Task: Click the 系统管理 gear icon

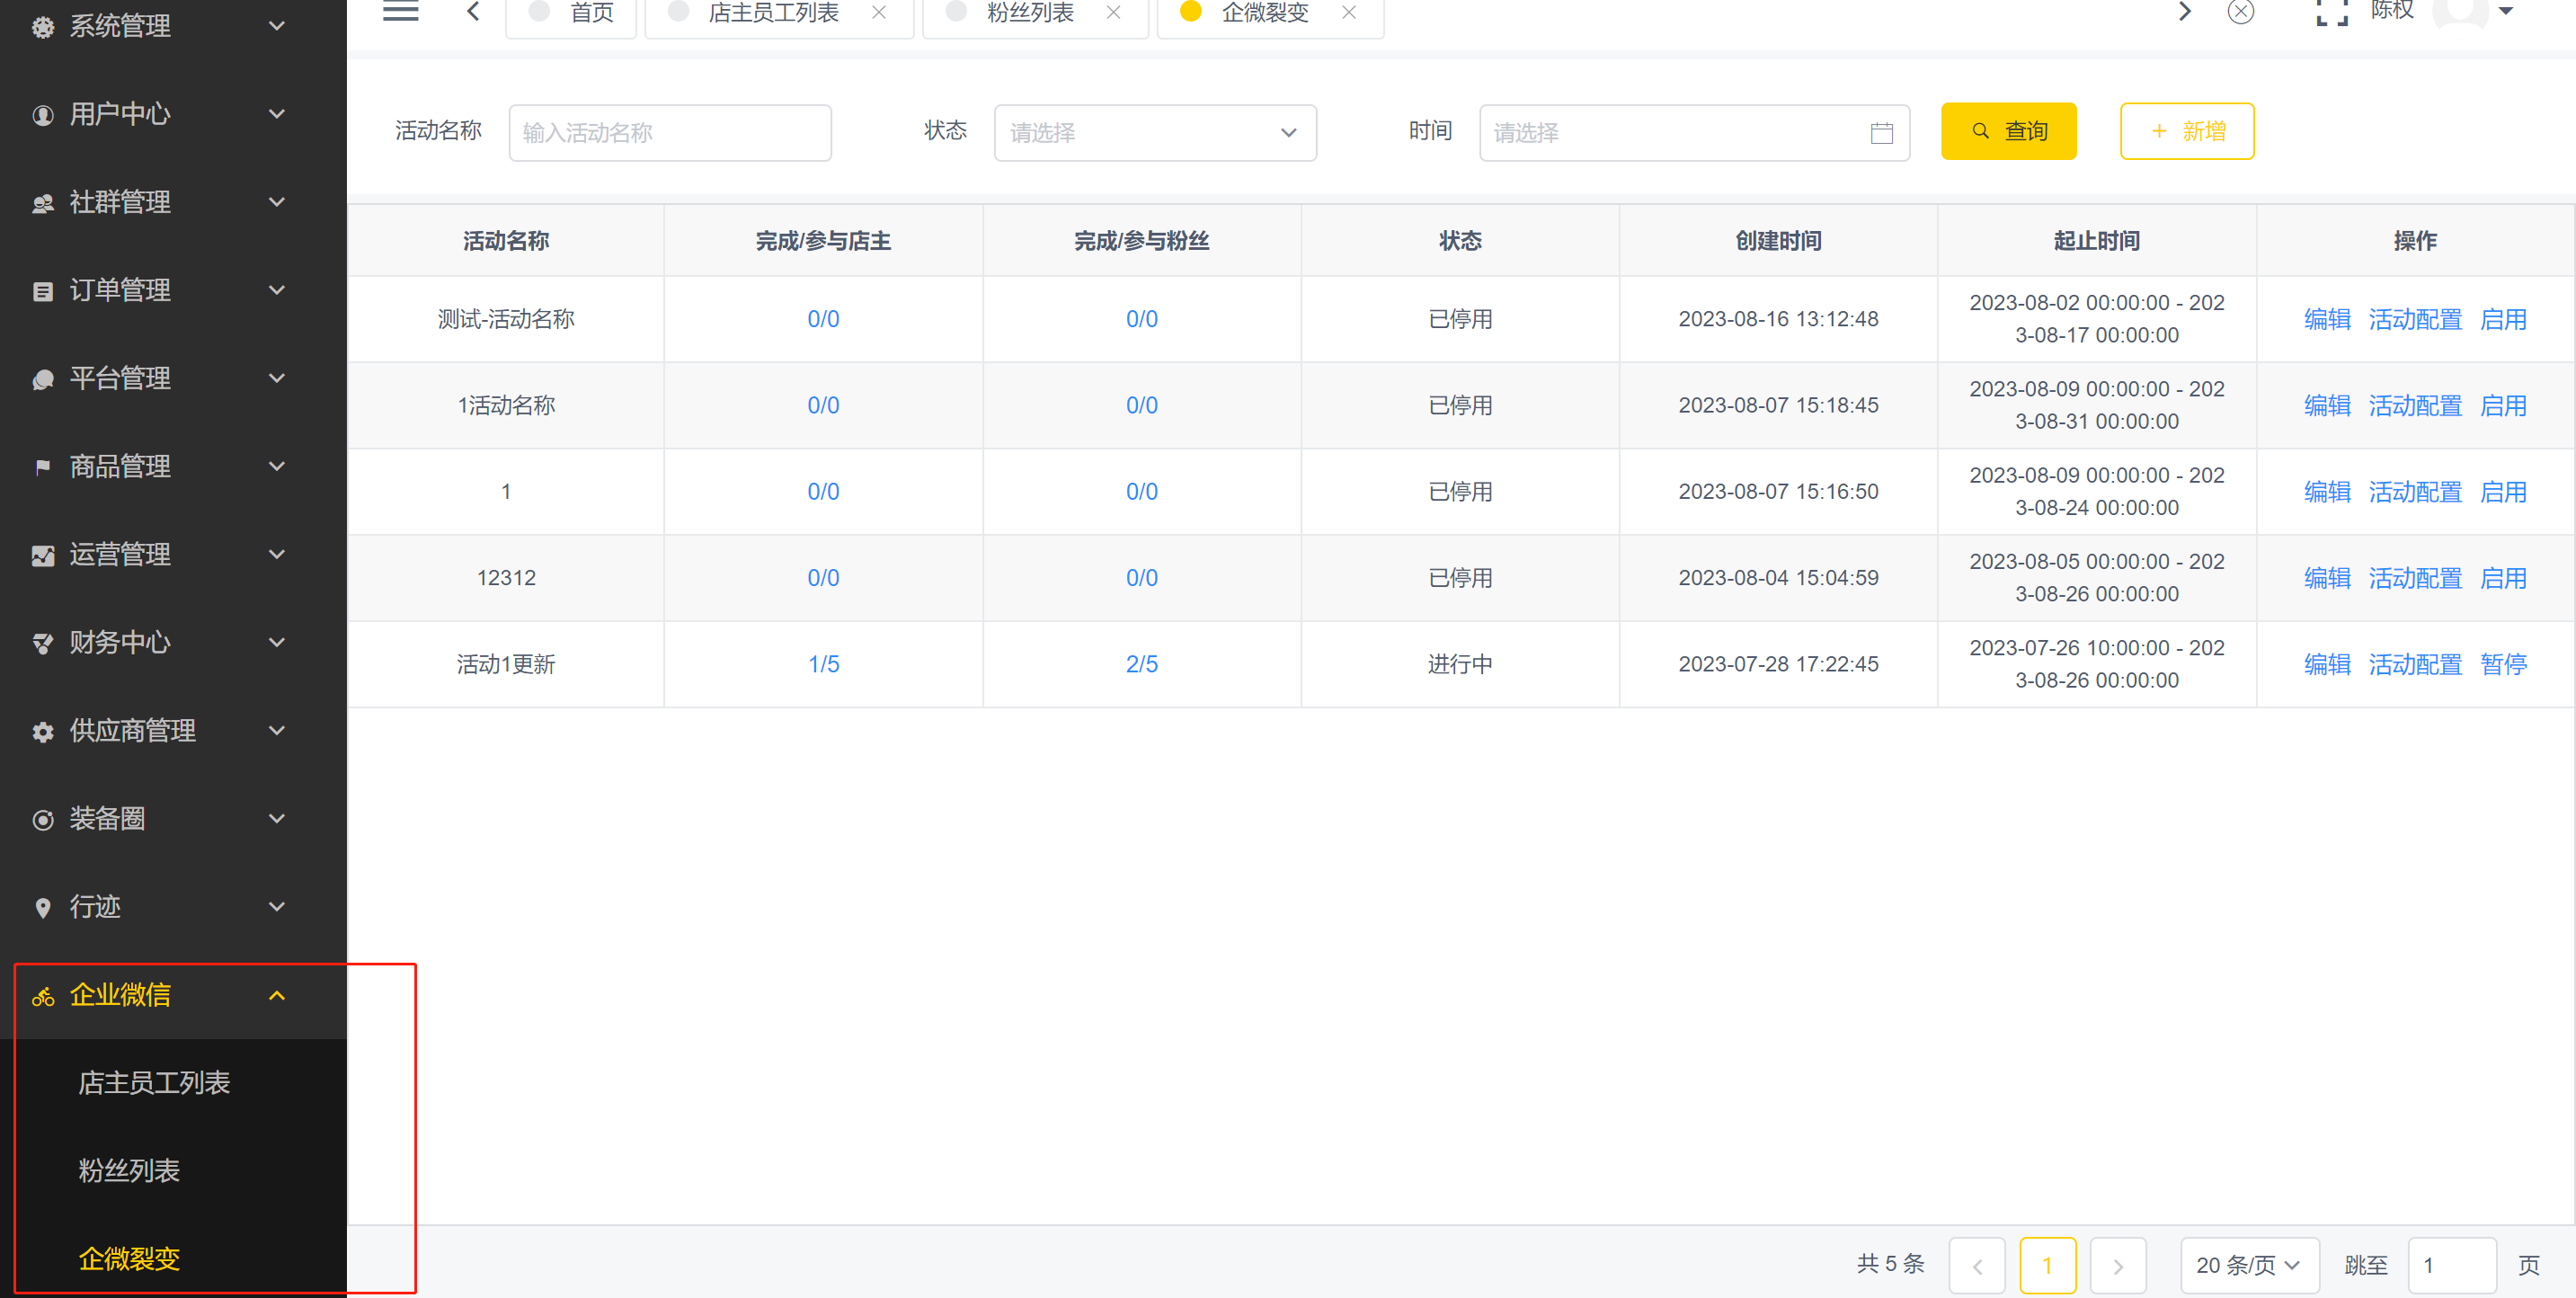Action: (x=42, y=27)
